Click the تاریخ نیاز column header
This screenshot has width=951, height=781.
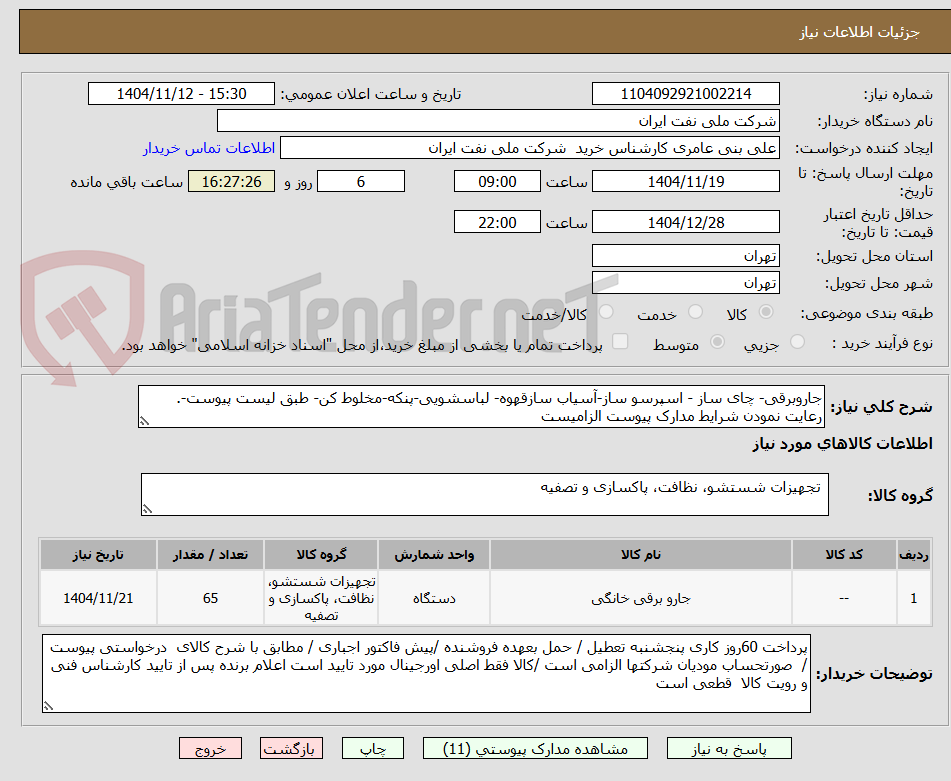(x=98, y=555)
